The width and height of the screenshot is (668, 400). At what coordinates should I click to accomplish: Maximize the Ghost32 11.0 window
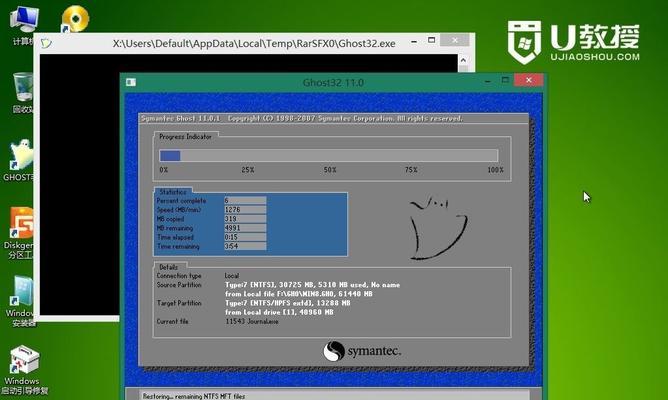click(505, 80)
